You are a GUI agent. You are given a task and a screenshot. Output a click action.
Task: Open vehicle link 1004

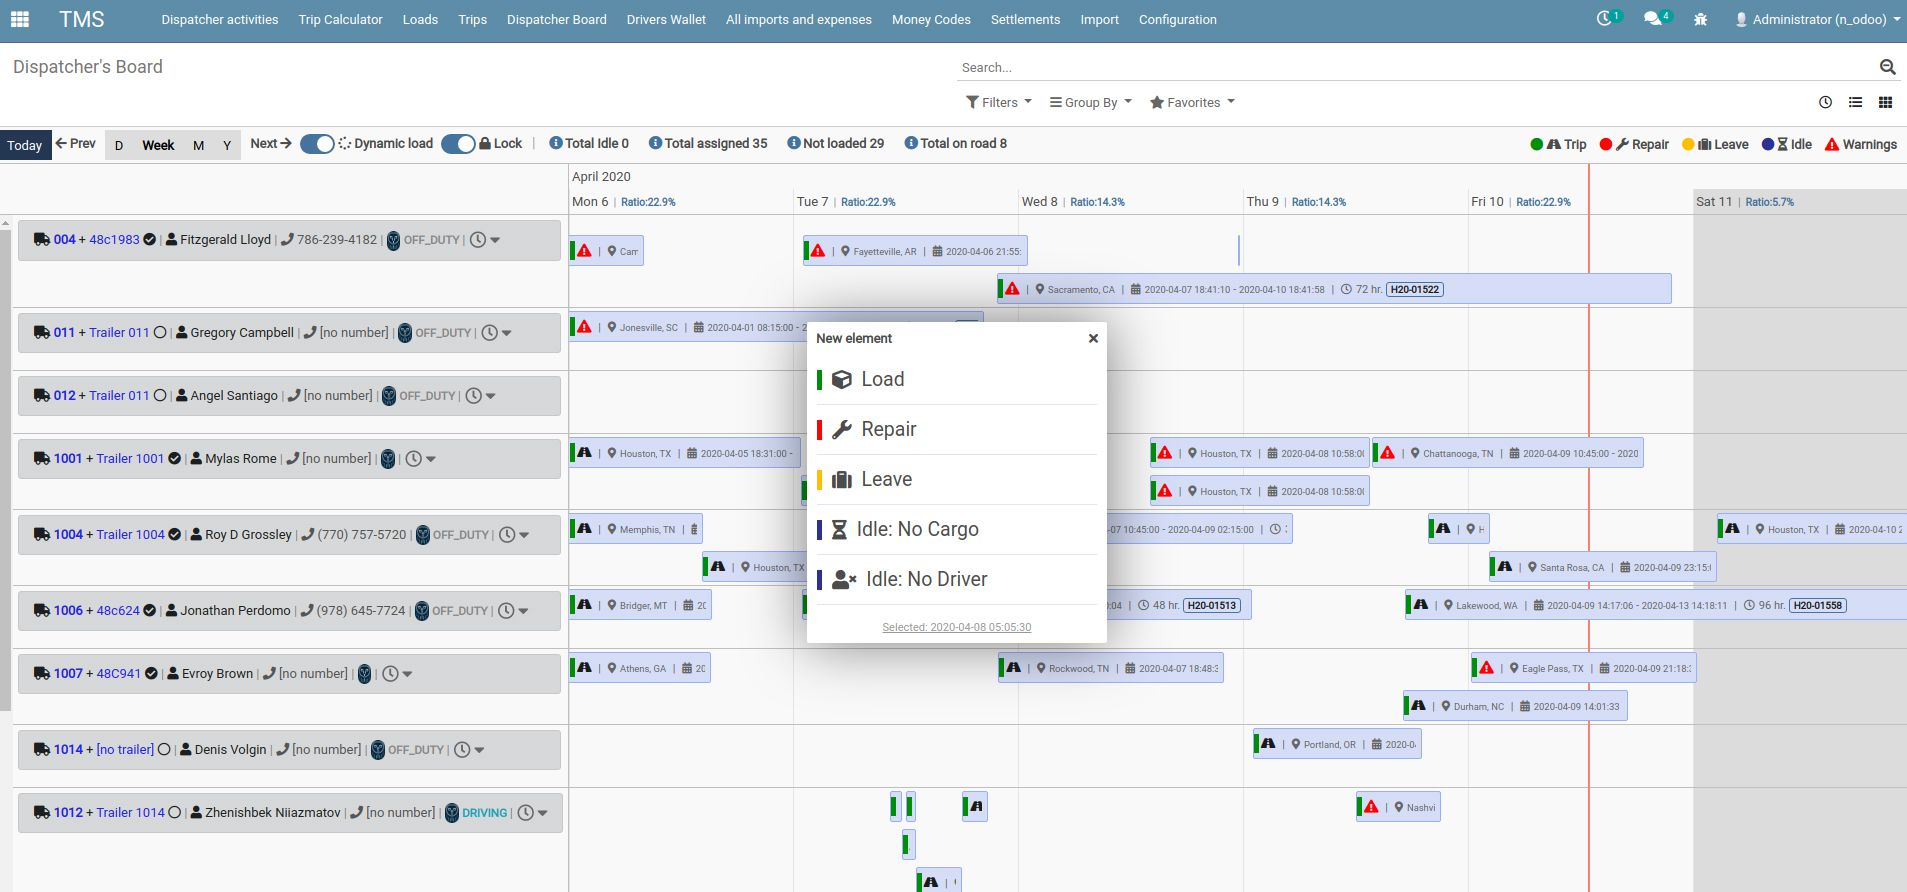click(68, 535)
